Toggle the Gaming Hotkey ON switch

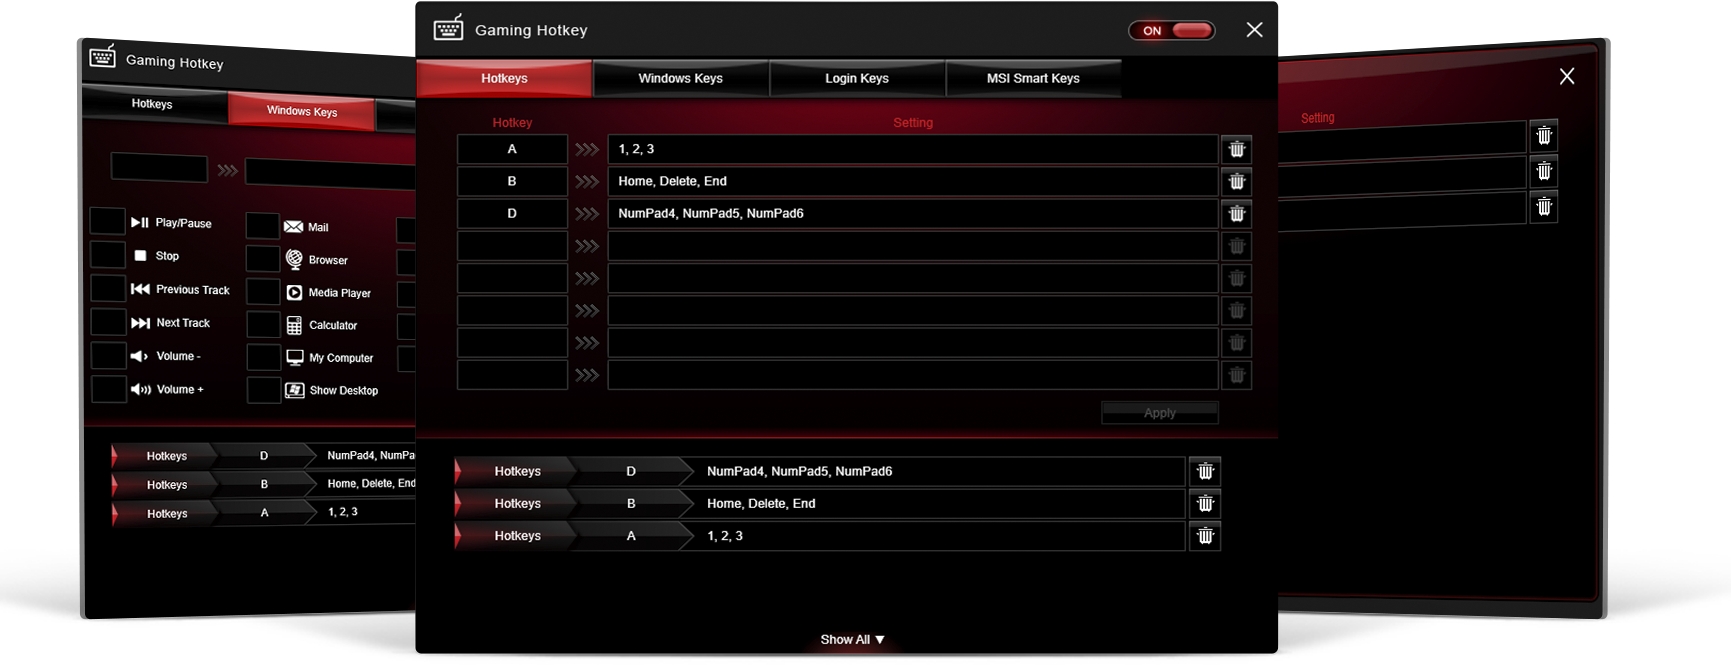coord(1172,30)
